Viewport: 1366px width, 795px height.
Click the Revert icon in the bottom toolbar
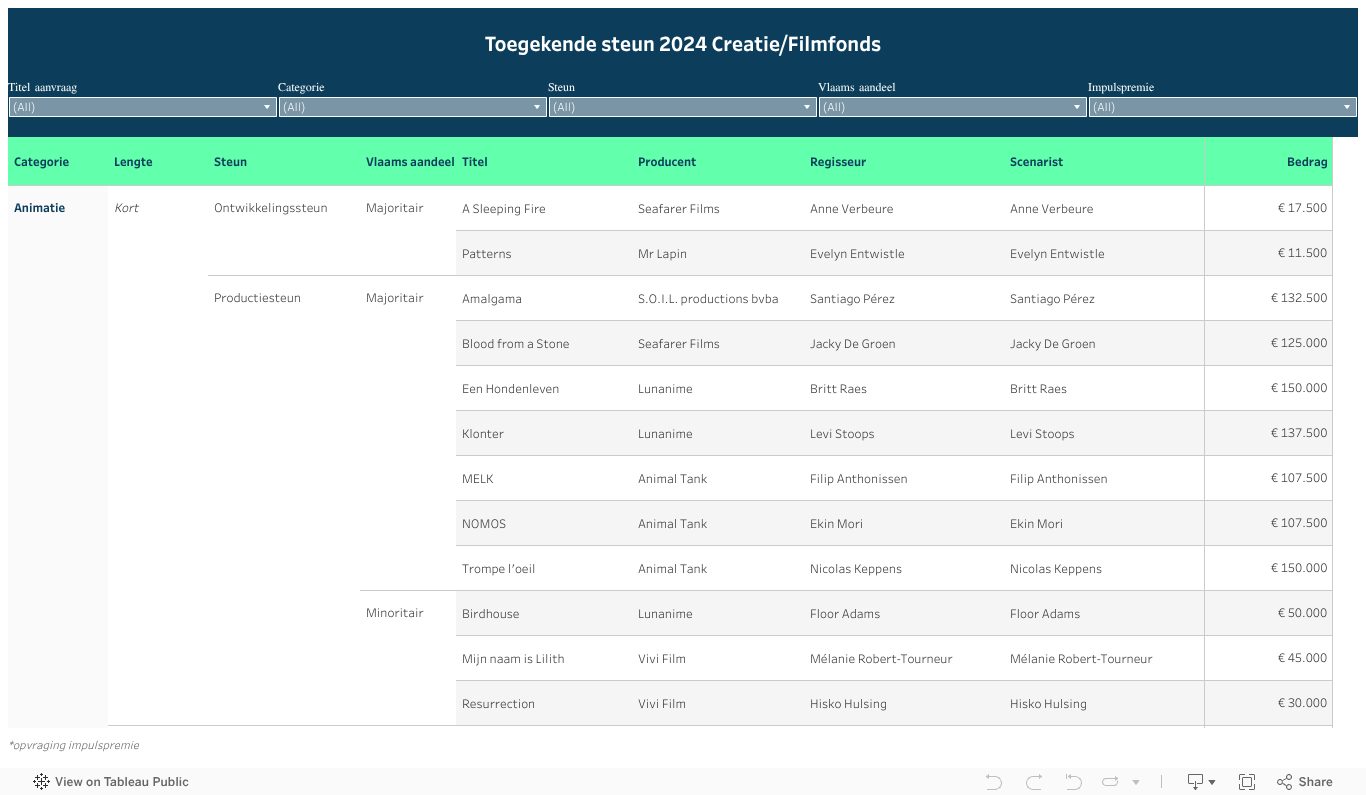point(1073,782)
